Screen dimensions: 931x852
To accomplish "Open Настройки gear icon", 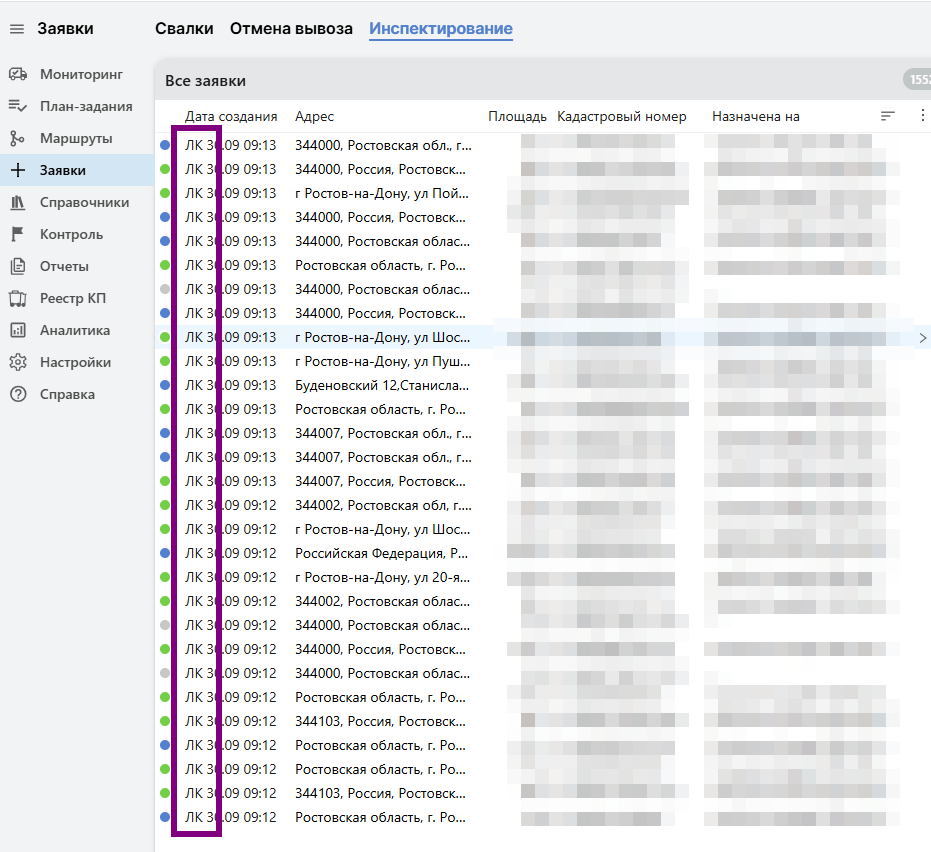I will (17, 362).
